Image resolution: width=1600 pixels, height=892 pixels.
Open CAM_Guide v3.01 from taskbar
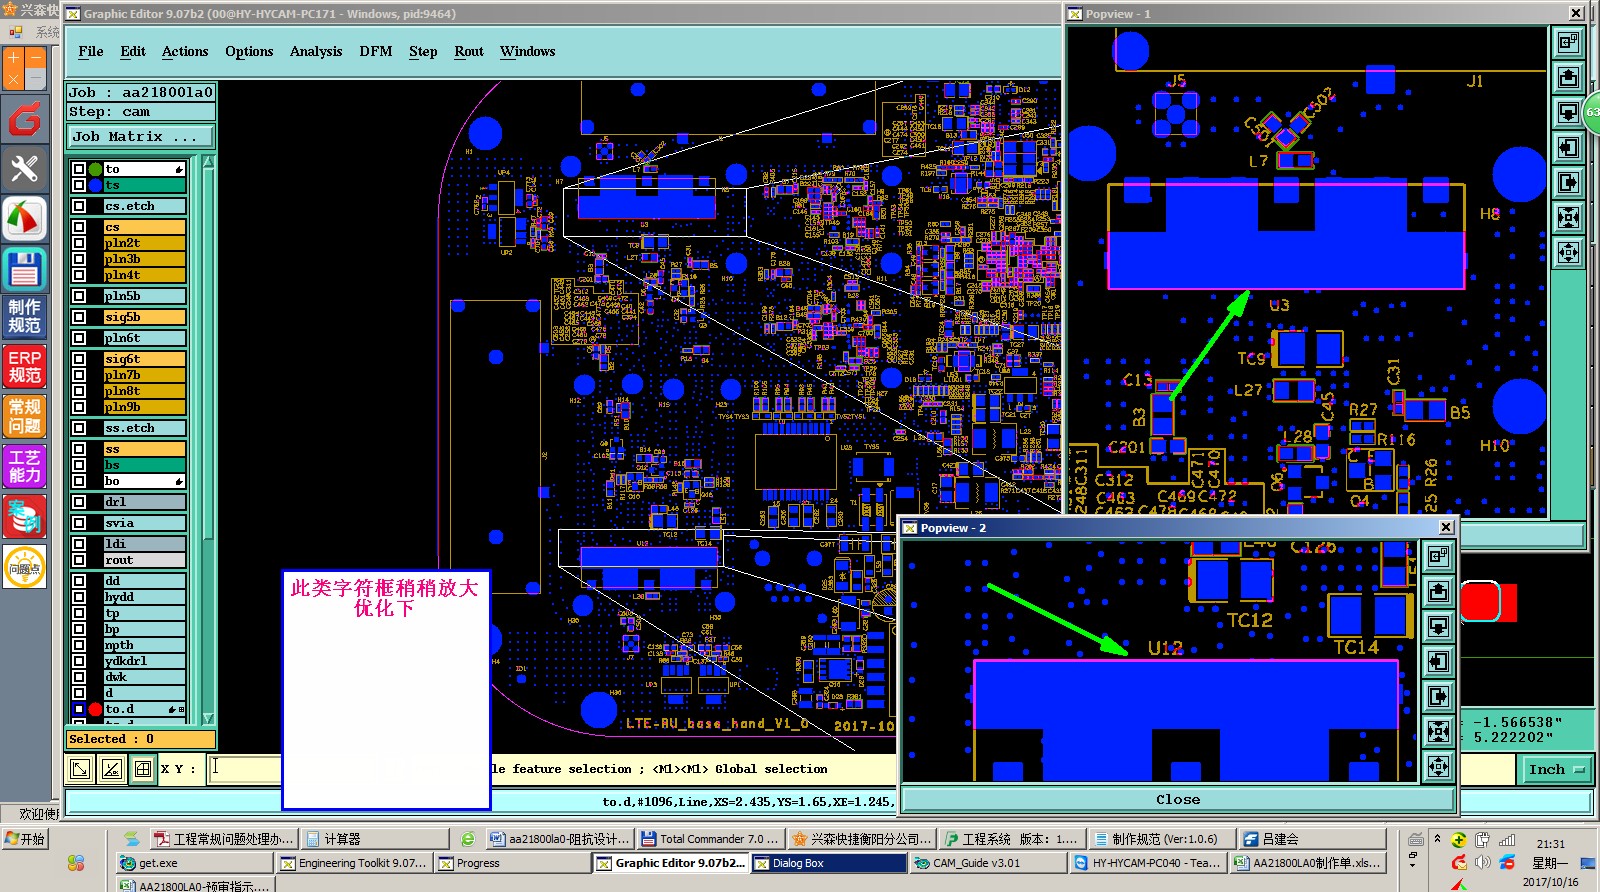[987, 863]
